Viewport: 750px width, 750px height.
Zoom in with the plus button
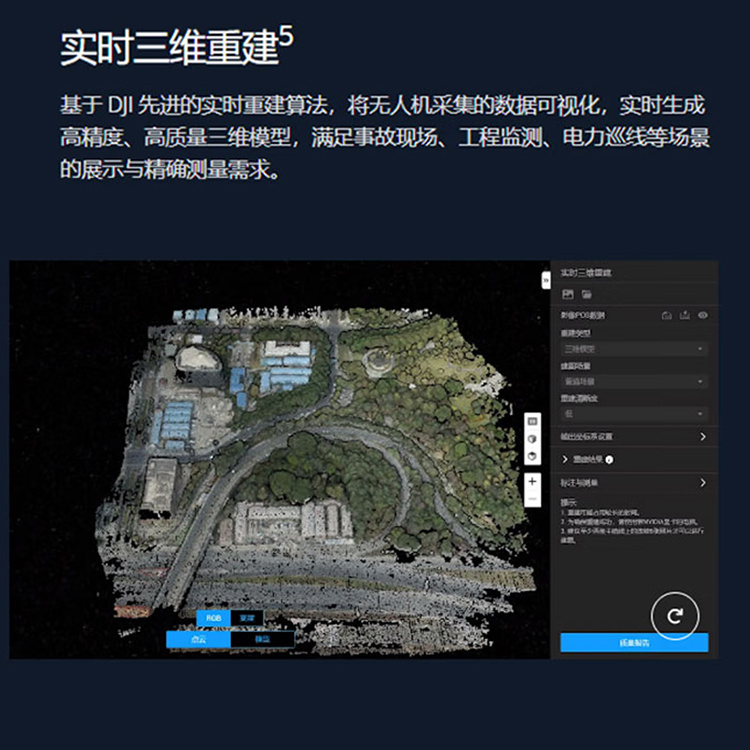coord(532,481)
